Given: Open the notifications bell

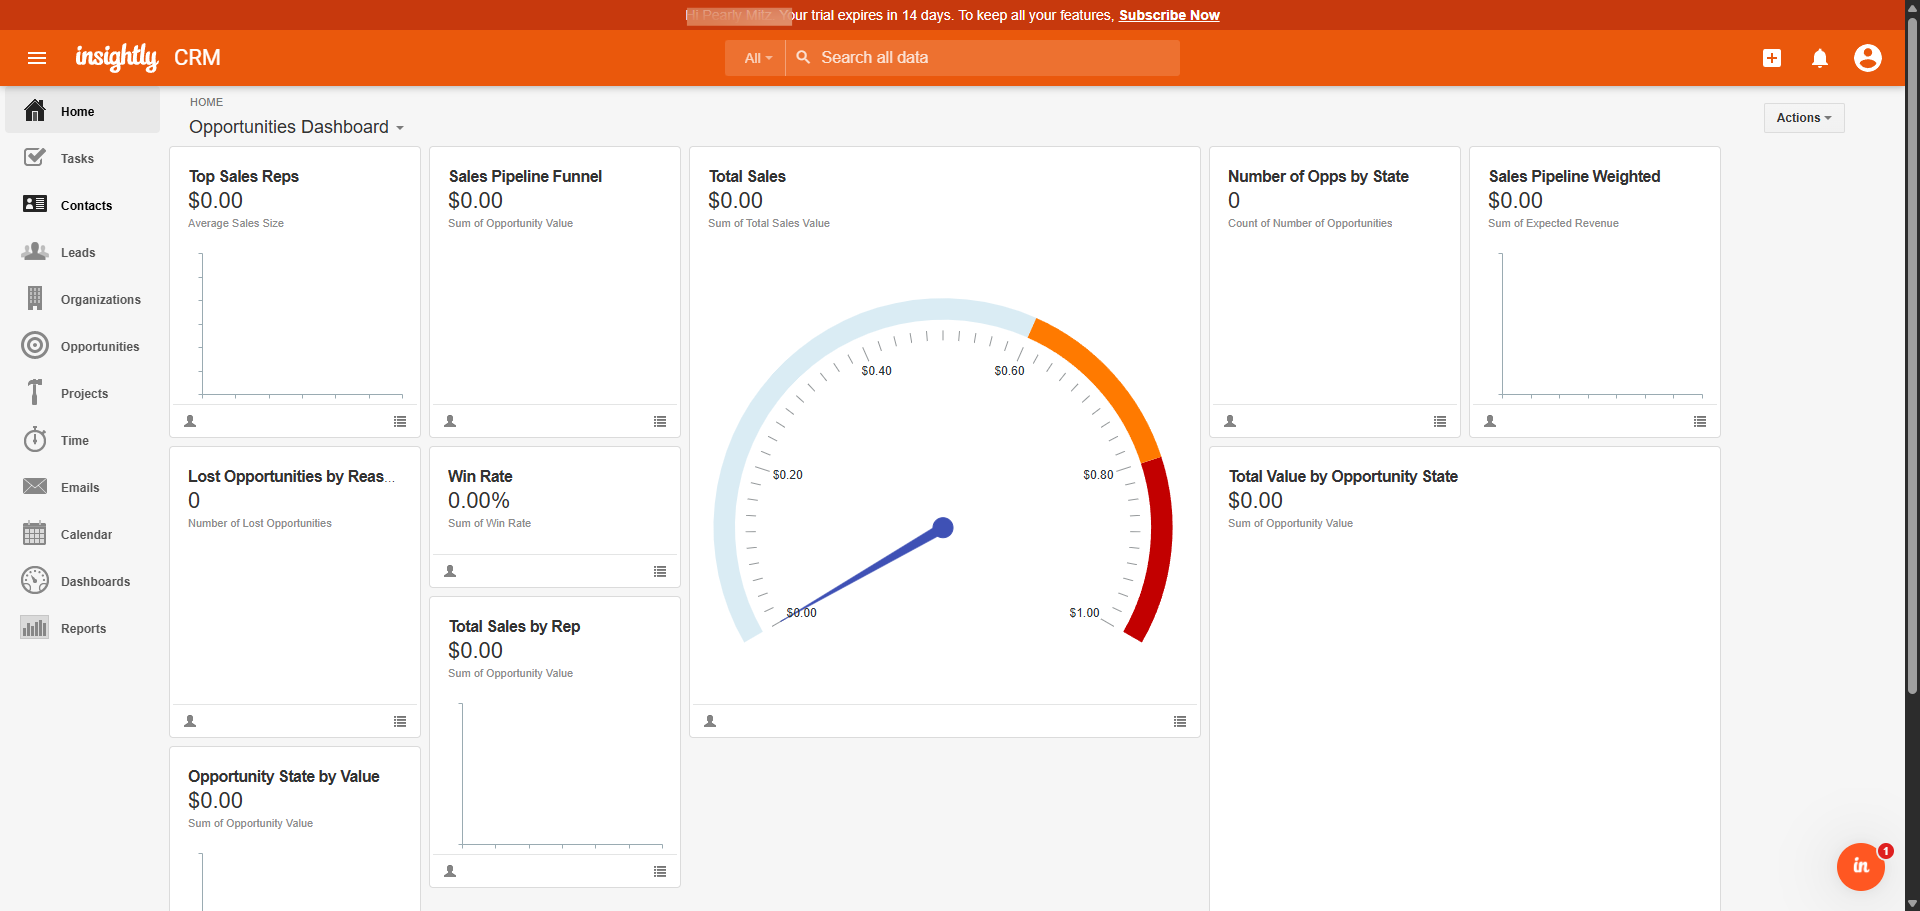Looking at the screenshot, I should [x=1819, y=58].
